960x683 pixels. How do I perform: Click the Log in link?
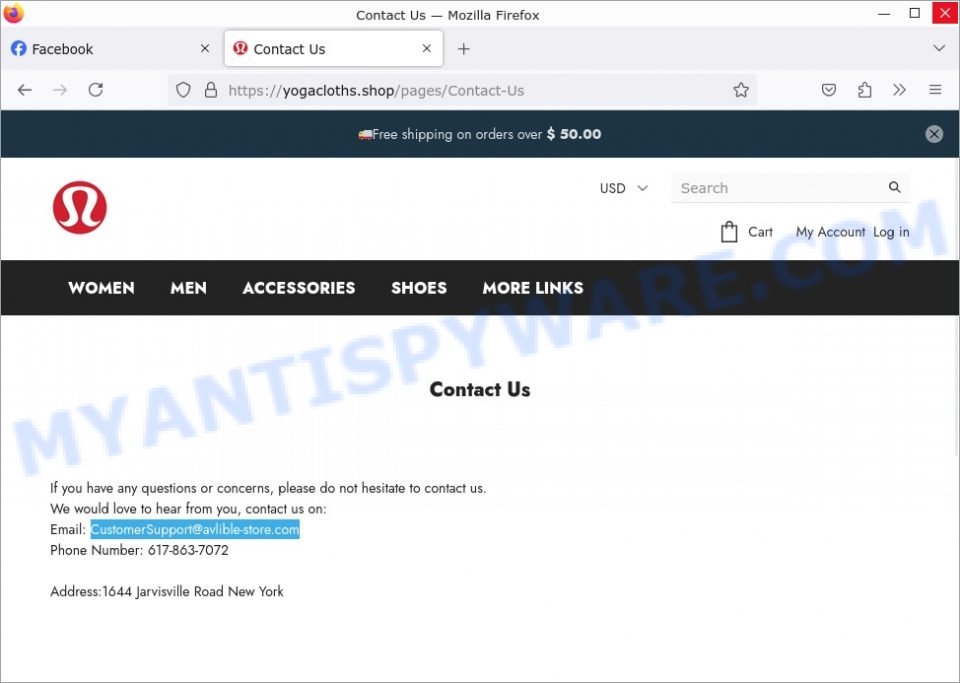(891, 232)
